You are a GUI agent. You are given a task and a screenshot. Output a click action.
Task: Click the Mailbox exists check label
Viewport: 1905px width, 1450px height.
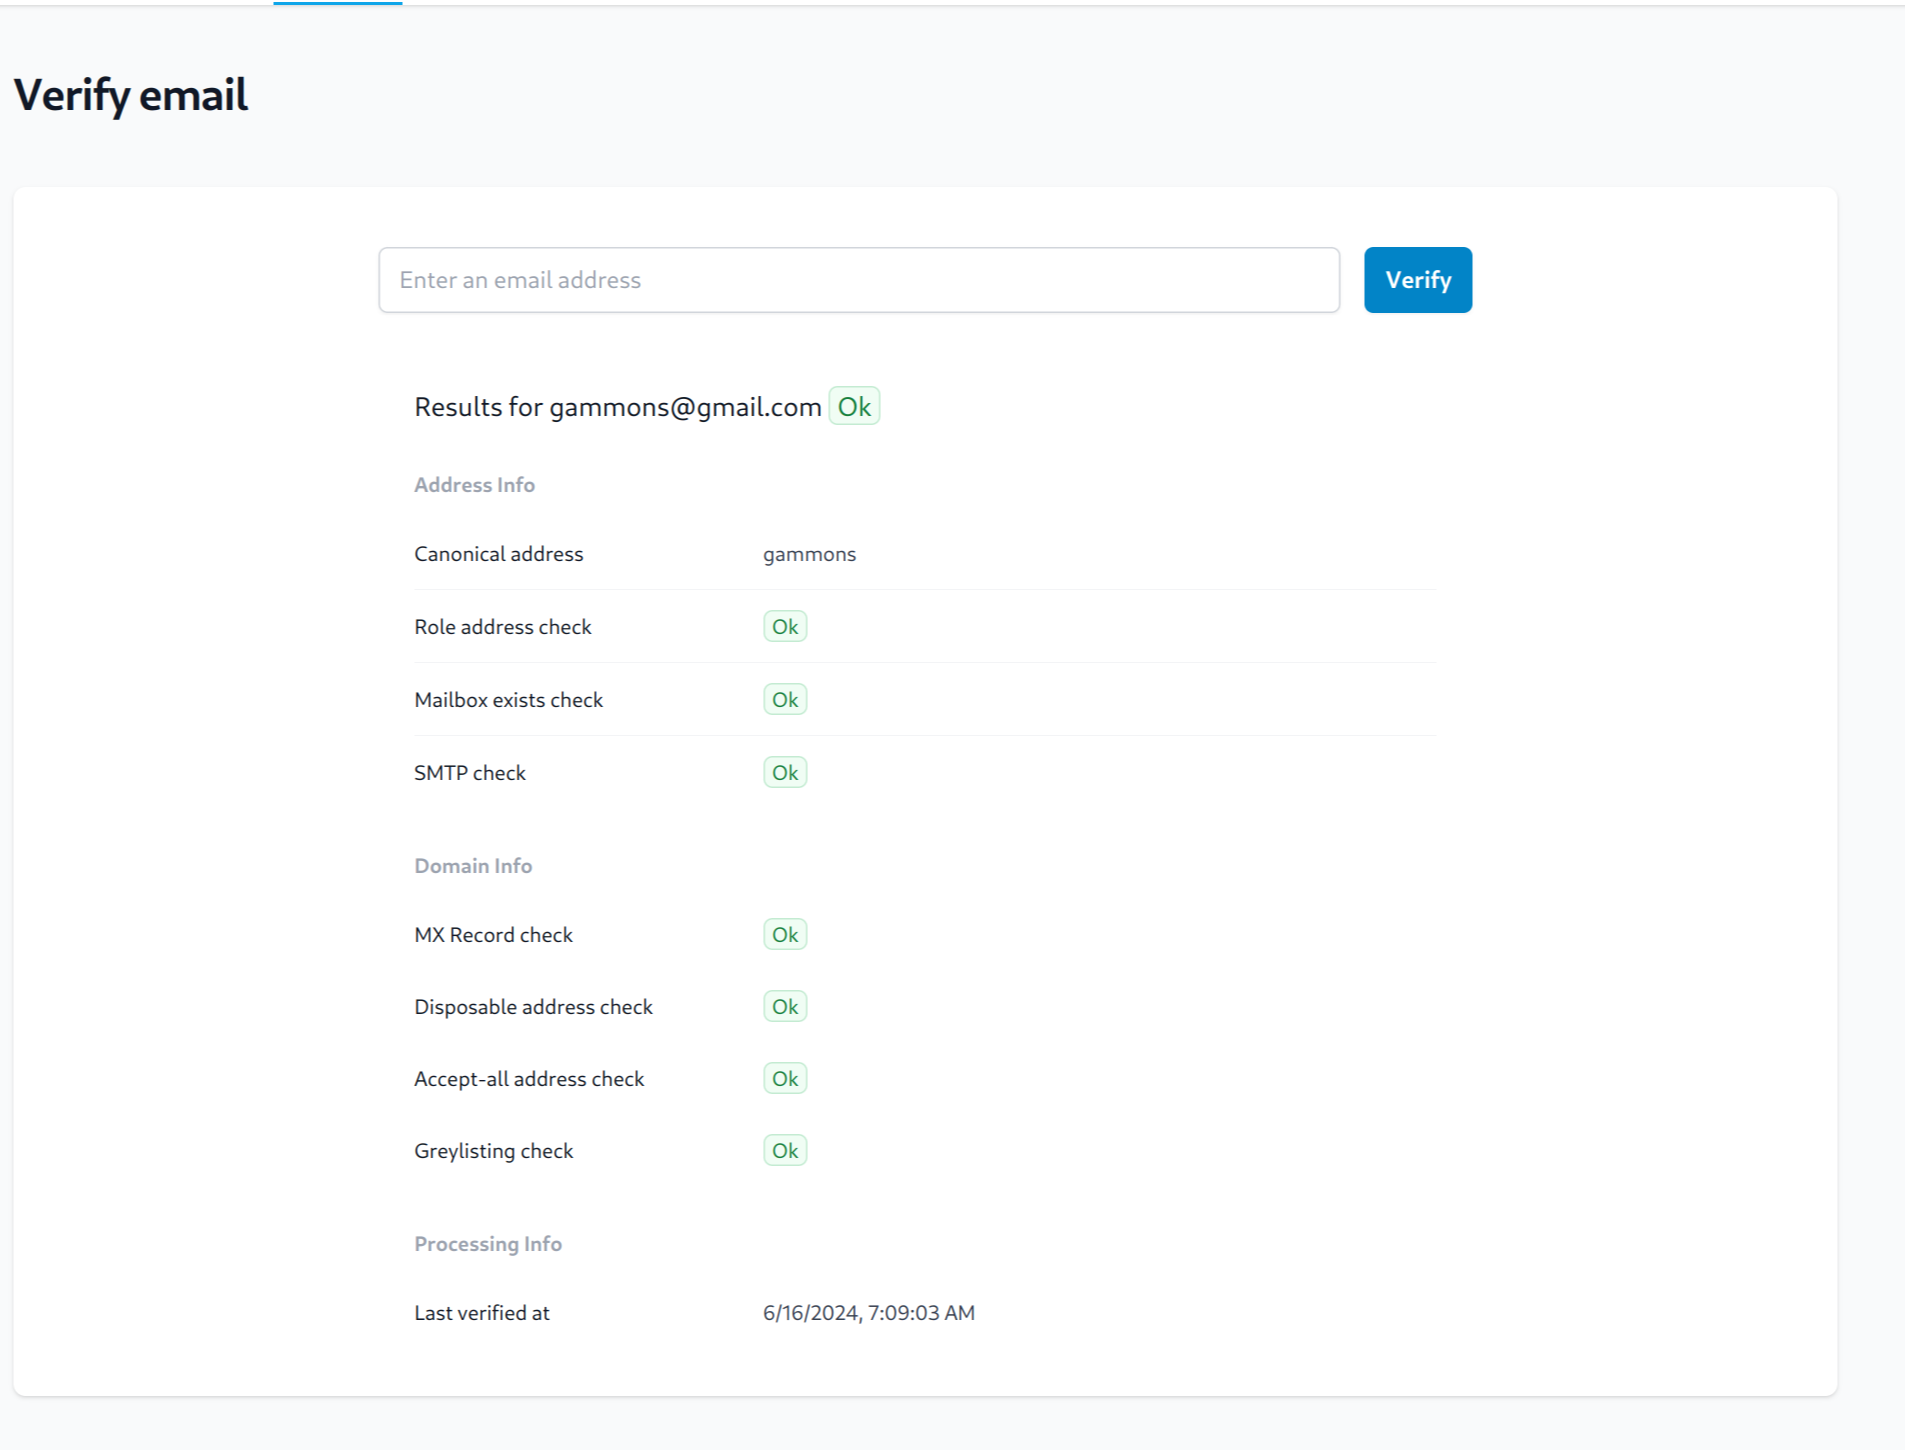(508, 700)
